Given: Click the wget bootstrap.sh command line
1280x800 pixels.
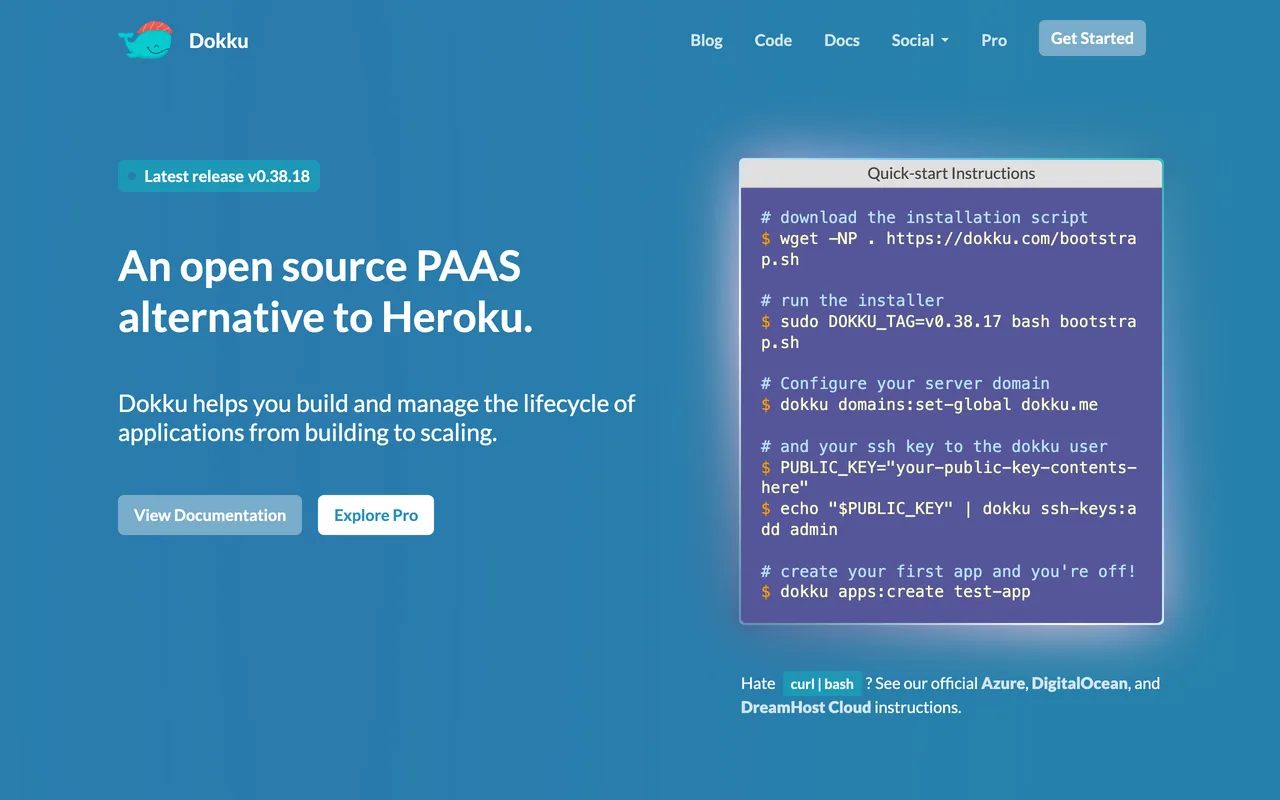Looking at the screenshot, I should 949,249.
